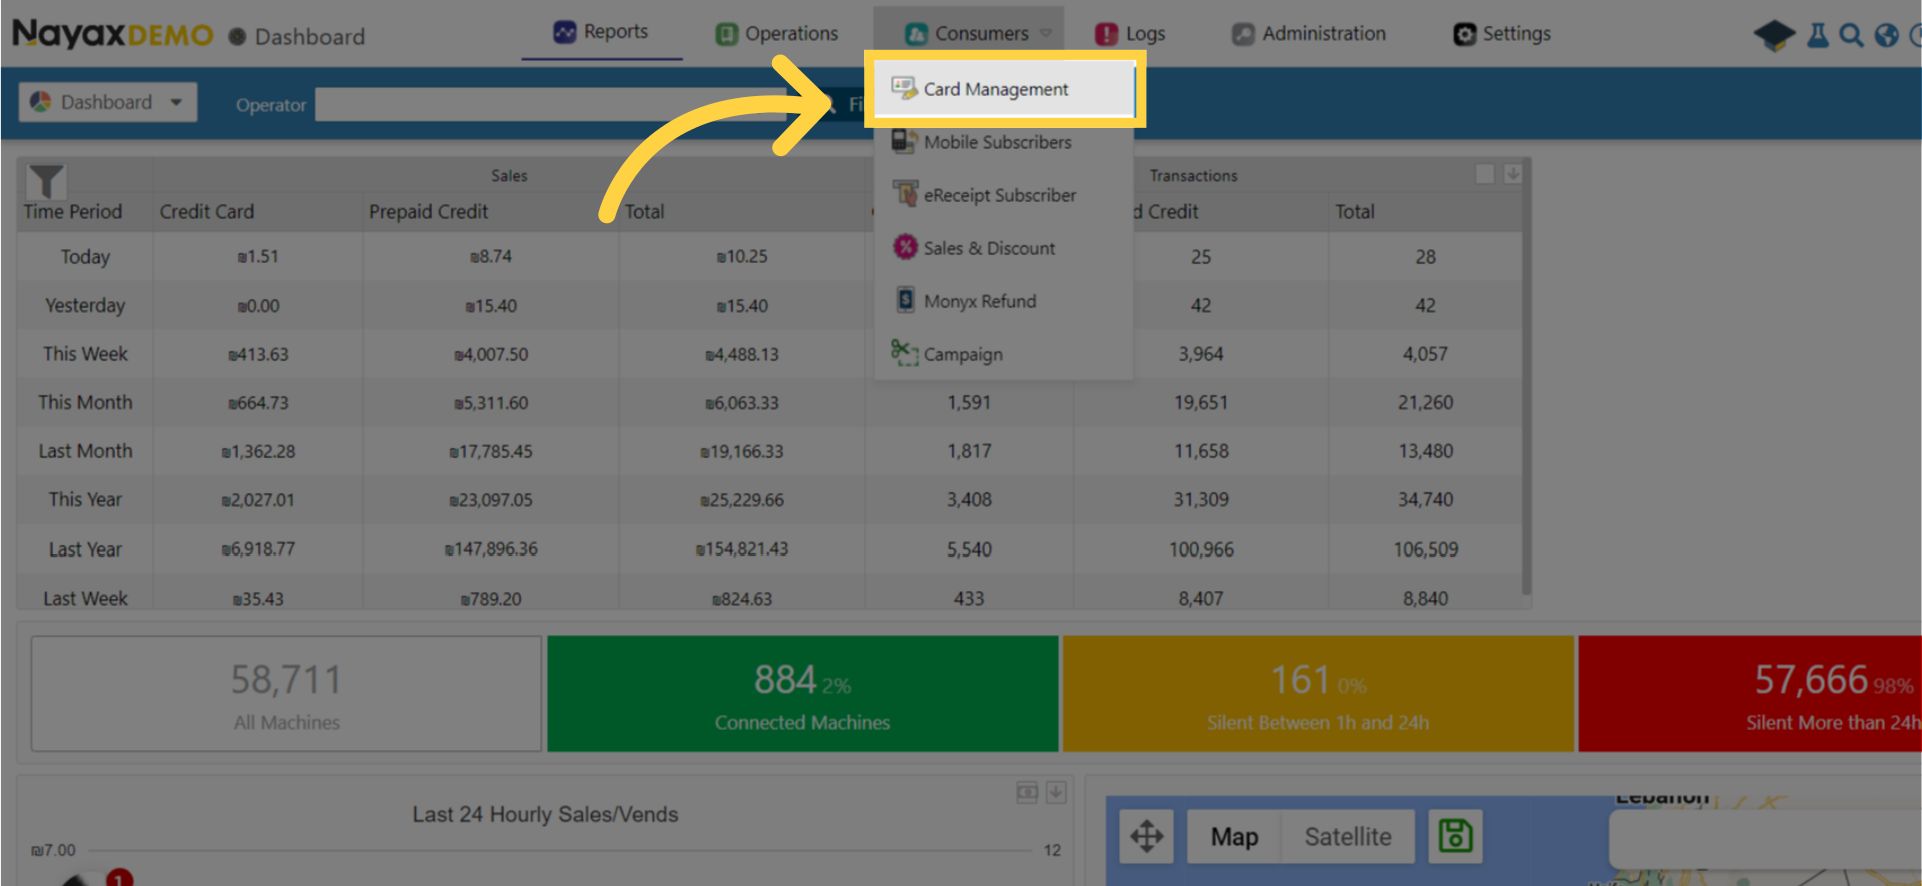
Task: Click the download icon on hourly sales chart
Action: coord(1056,793)
